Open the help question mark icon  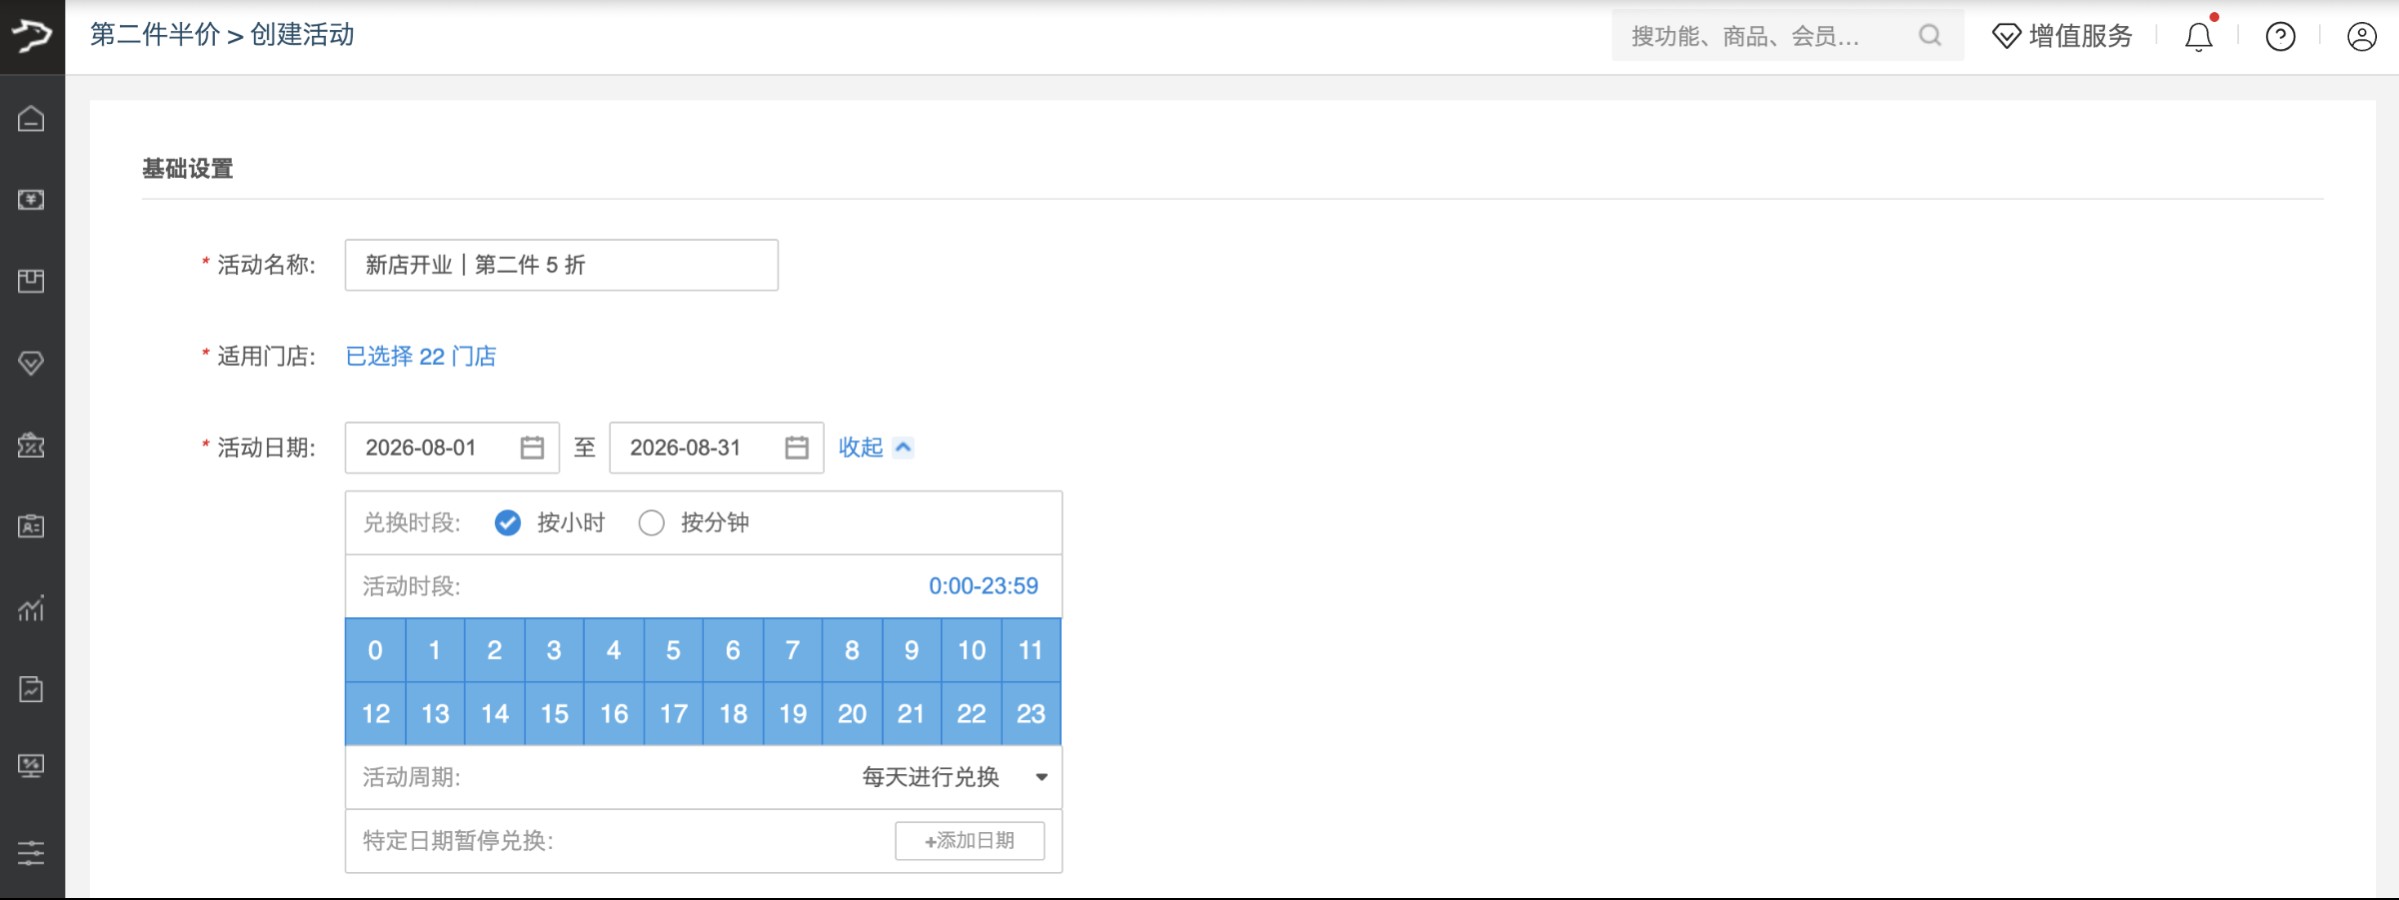pyautogui.click(x=2280, y=37)
